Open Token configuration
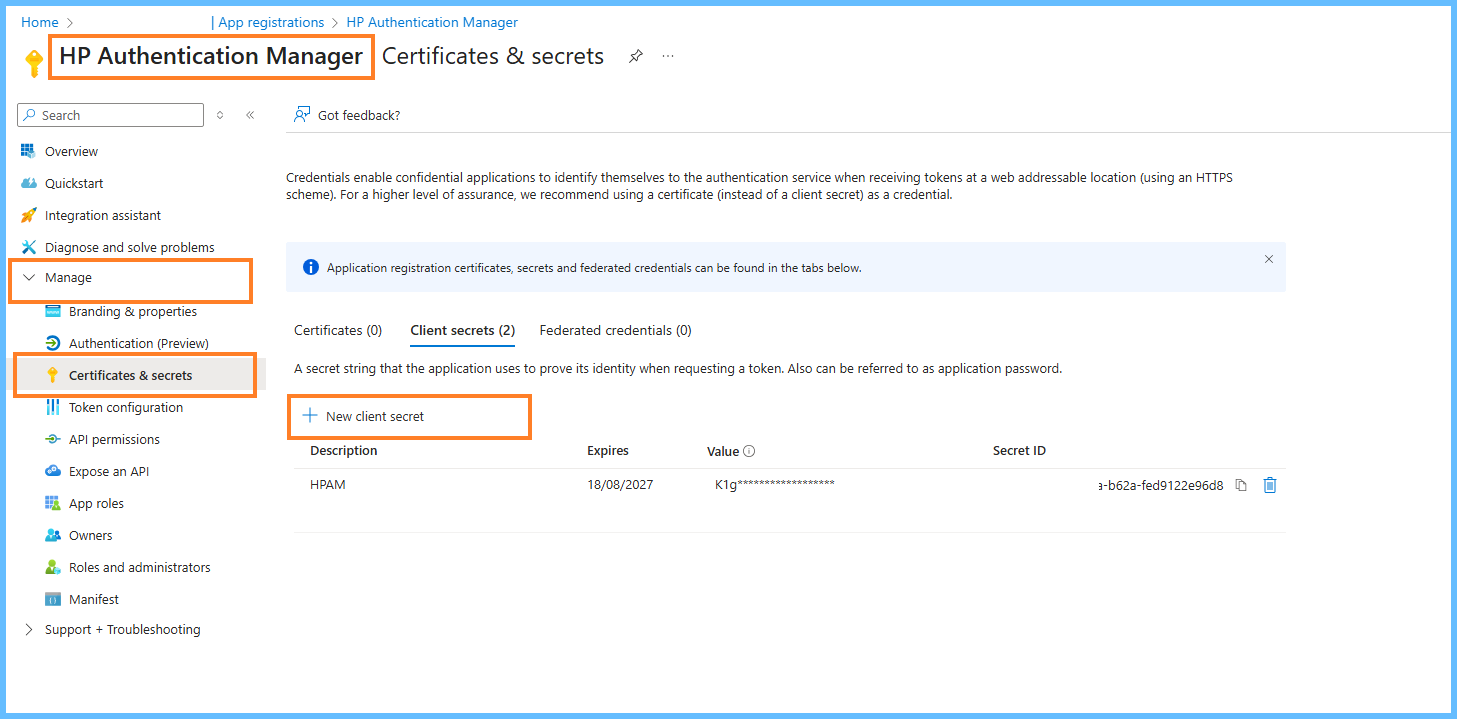 point(126,407)
